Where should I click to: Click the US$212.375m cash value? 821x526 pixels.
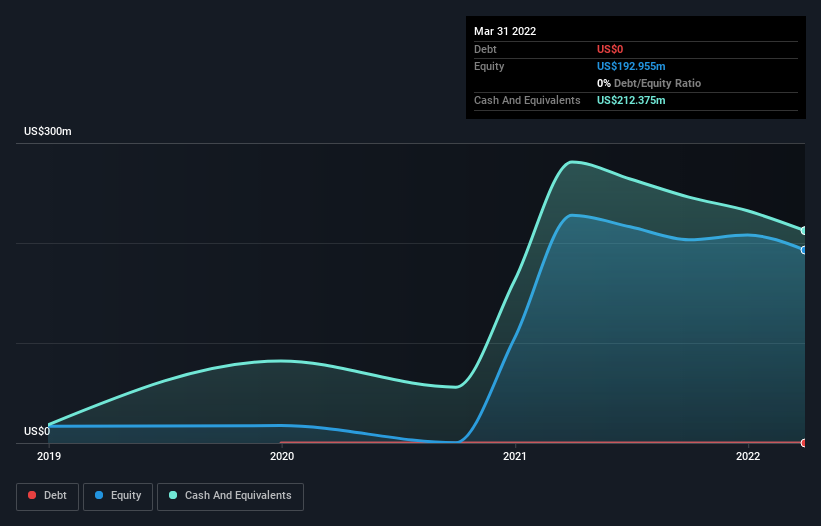coord(631,100)
